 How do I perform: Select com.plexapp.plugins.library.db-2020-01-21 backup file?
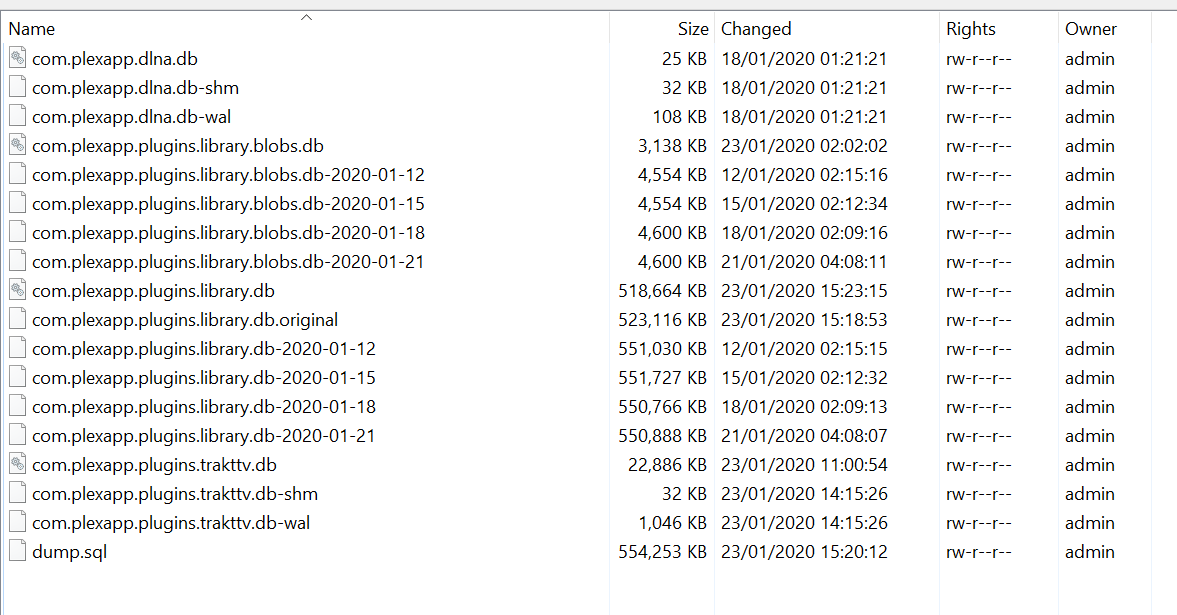203,436
